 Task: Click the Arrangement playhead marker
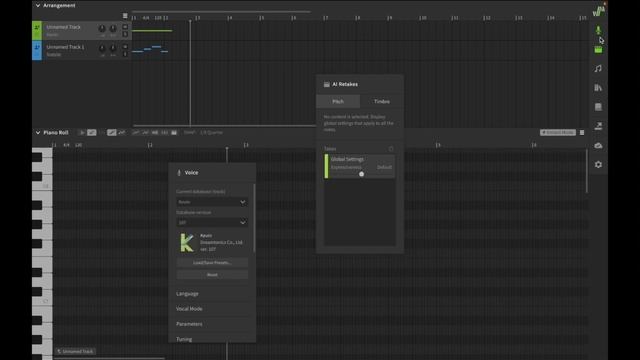pyautogui.click(x=190, y=20)
